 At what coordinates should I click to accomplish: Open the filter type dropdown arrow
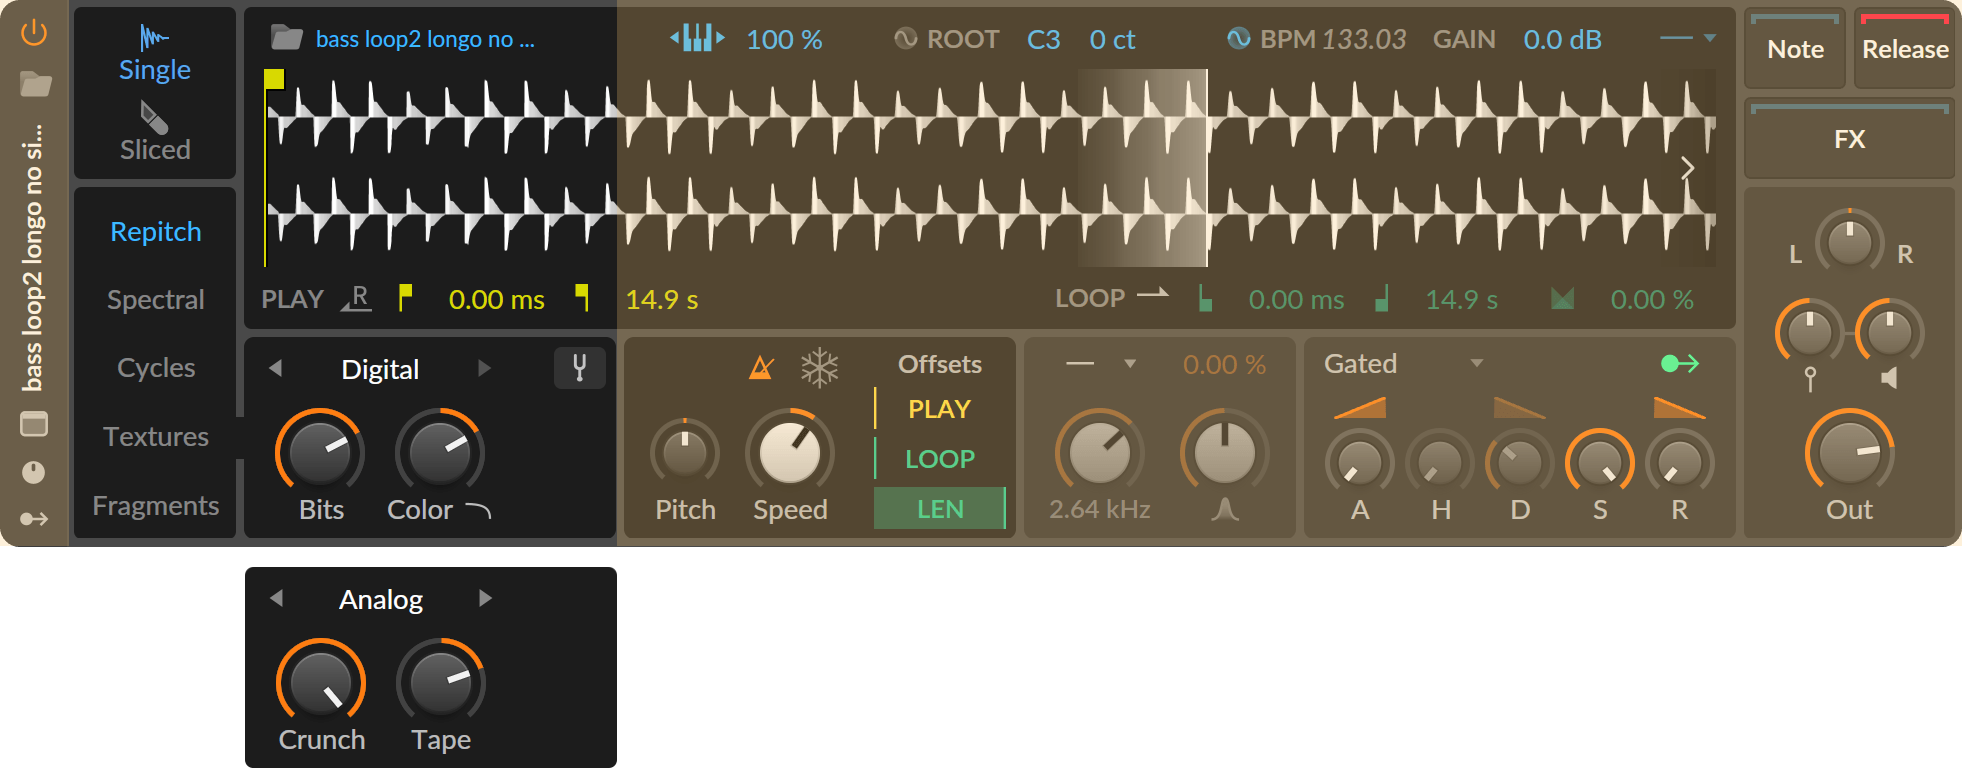(1130, 364)
